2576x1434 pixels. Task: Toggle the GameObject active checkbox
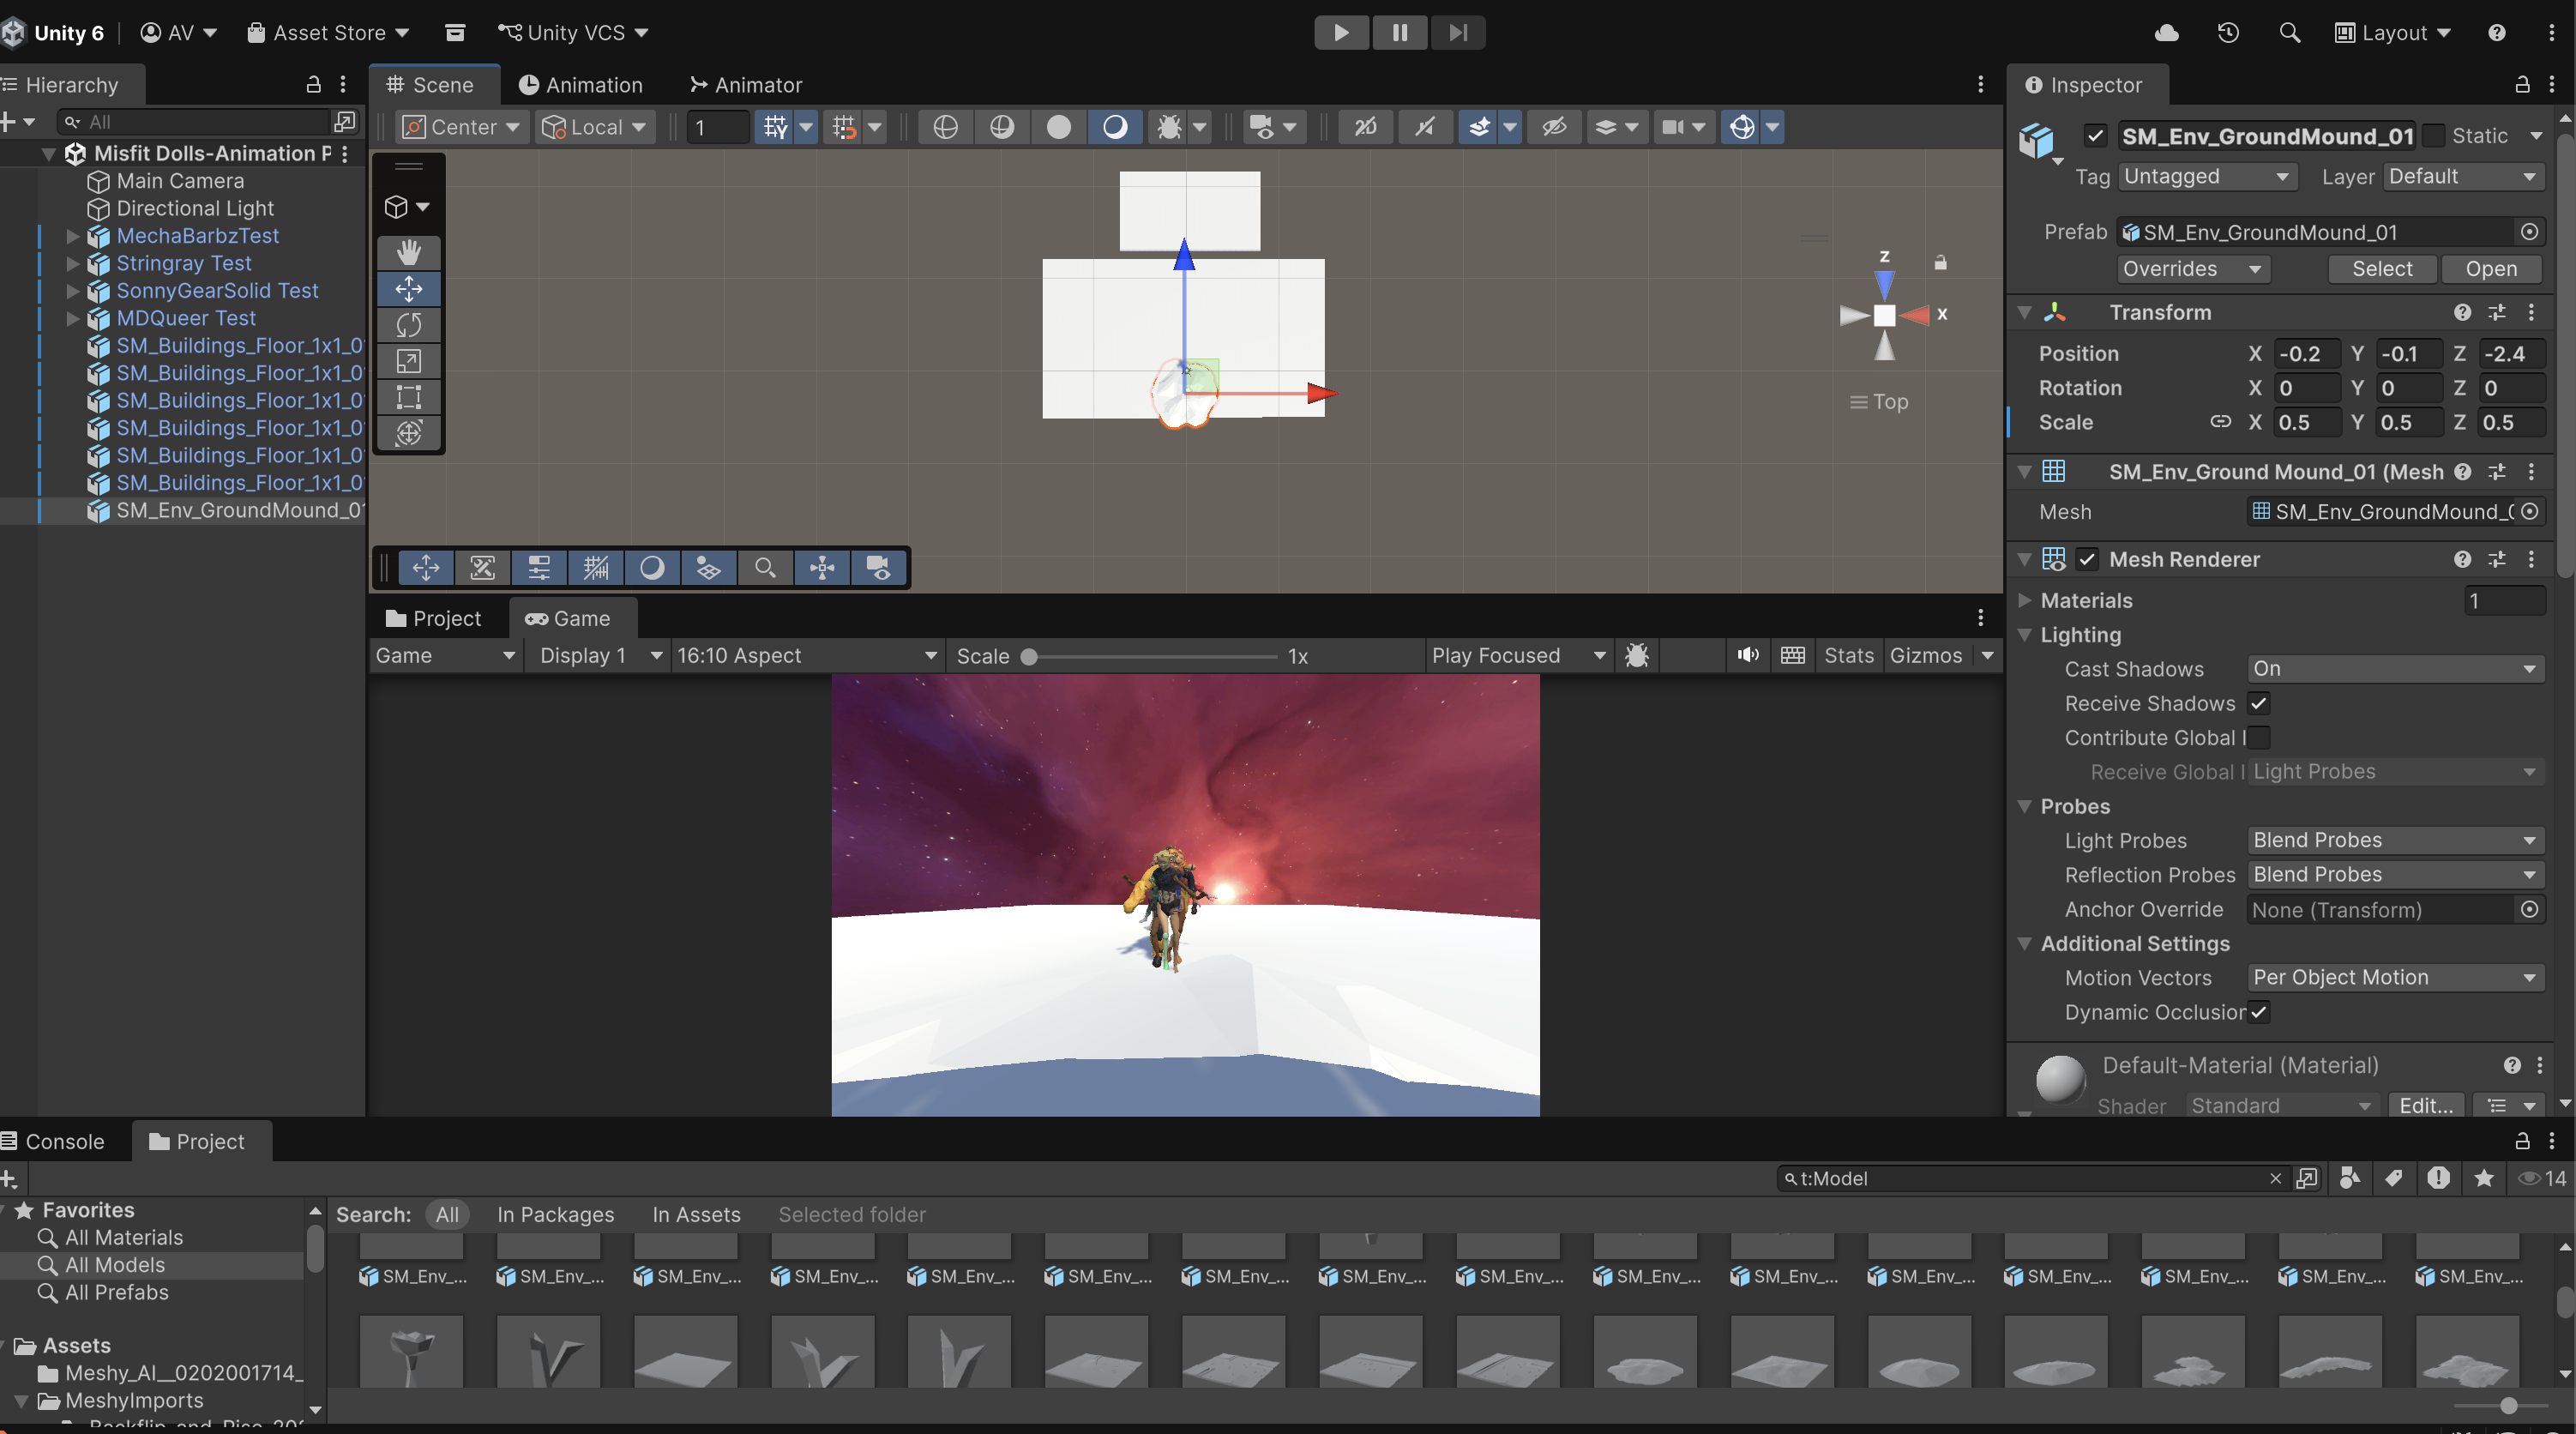pyautogui.click(x=2095, y=135)
